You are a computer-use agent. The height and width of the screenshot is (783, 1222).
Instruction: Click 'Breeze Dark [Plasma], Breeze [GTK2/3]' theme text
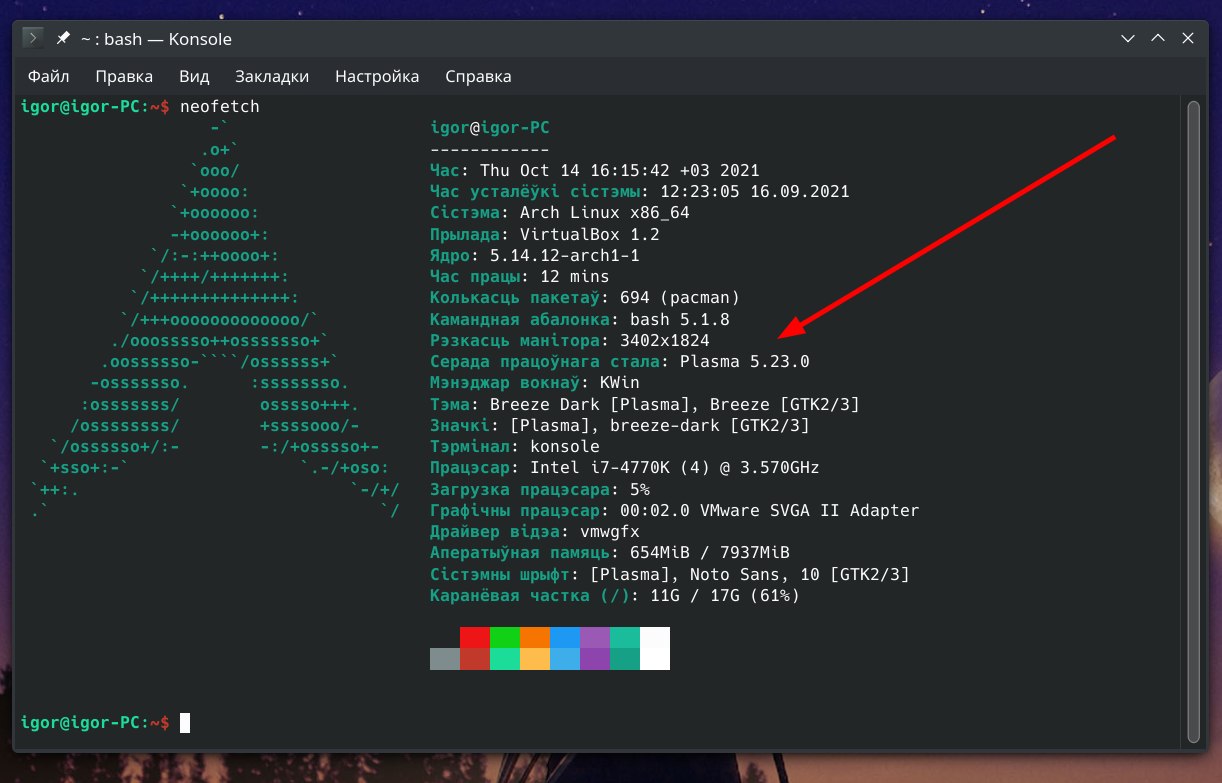[x=675, y=404]
